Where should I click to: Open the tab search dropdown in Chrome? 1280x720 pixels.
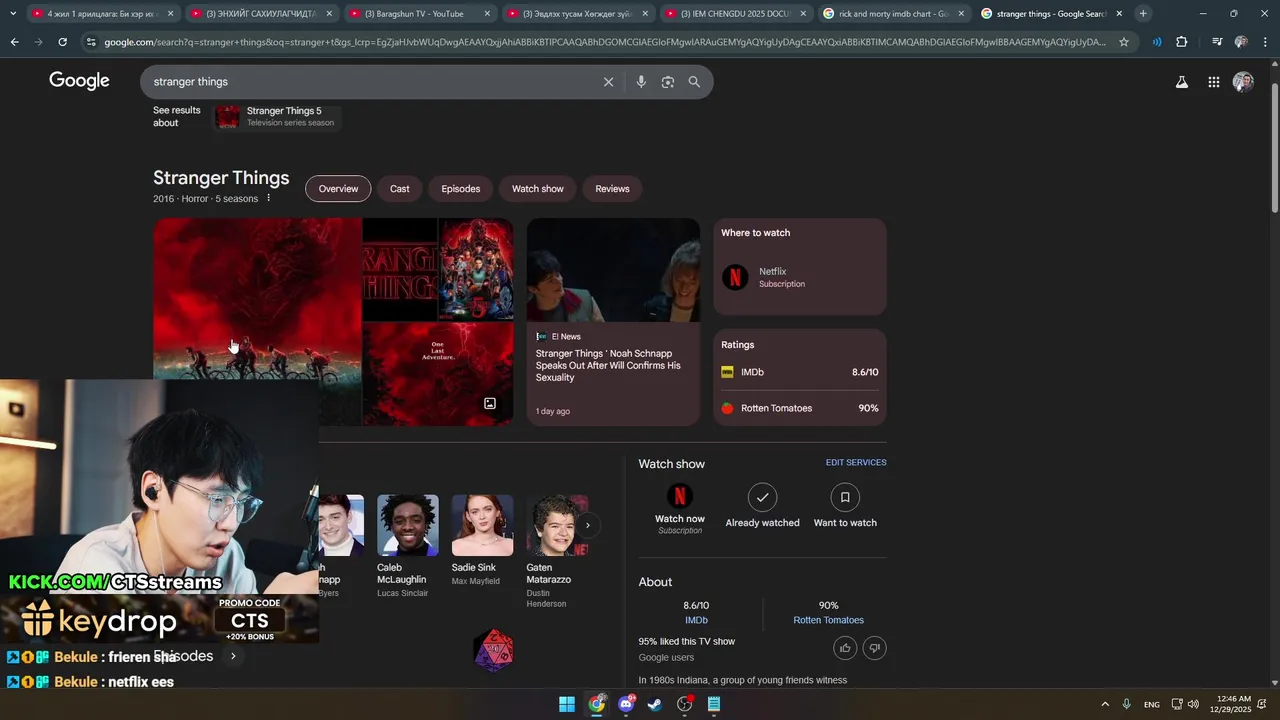click(13, 13)
